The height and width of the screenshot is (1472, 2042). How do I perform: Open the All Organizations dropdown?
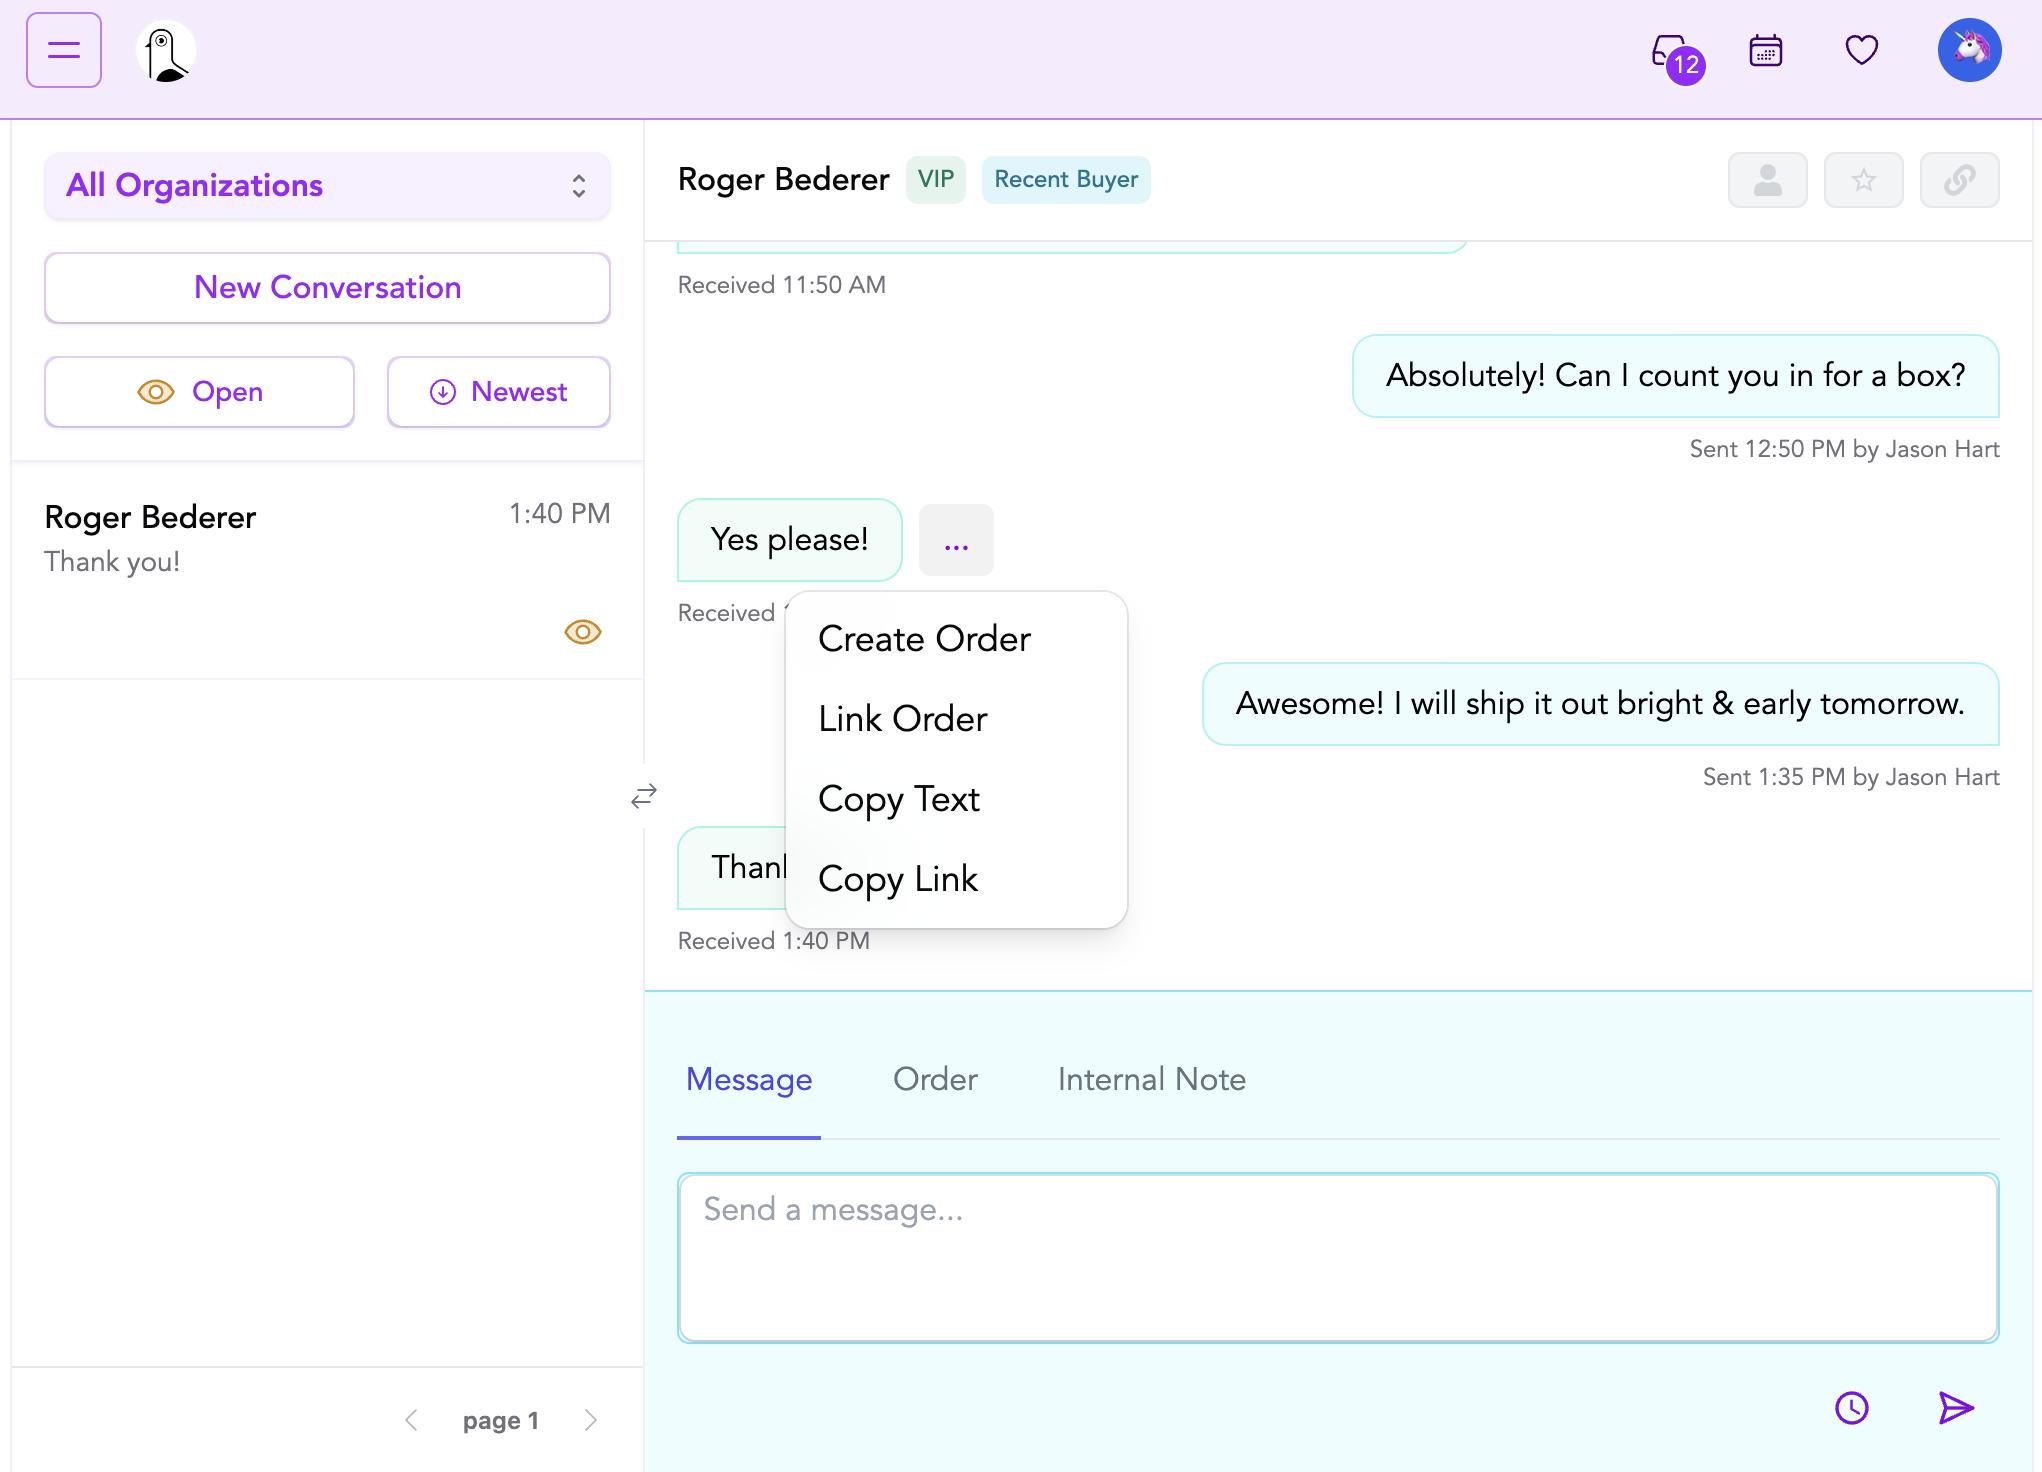(327, 186)
